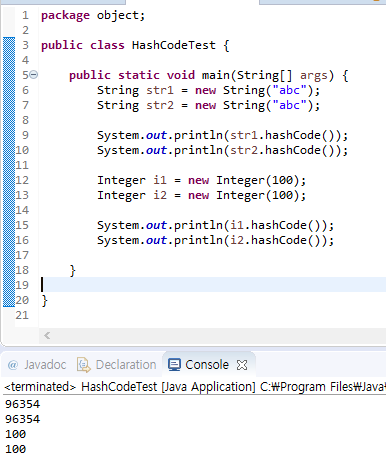The image size is (386, 454).
Task: Close the Console view with X icon
Action: pos(242,365)
